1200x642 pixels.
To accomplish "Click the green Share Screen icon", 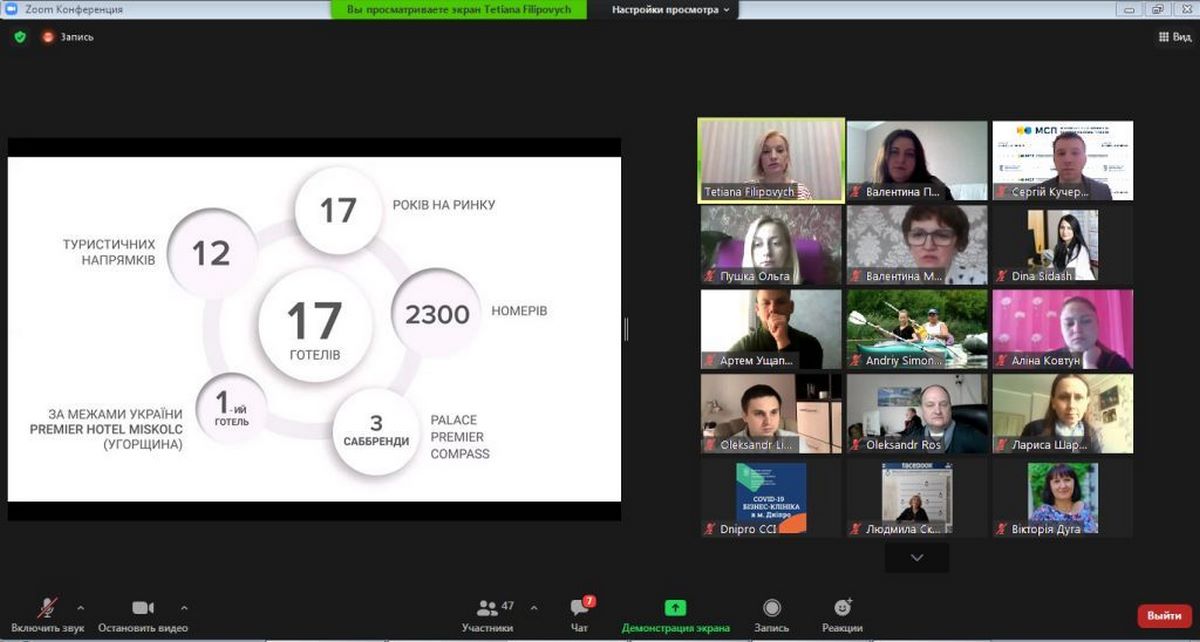I will tap(675, 608).
